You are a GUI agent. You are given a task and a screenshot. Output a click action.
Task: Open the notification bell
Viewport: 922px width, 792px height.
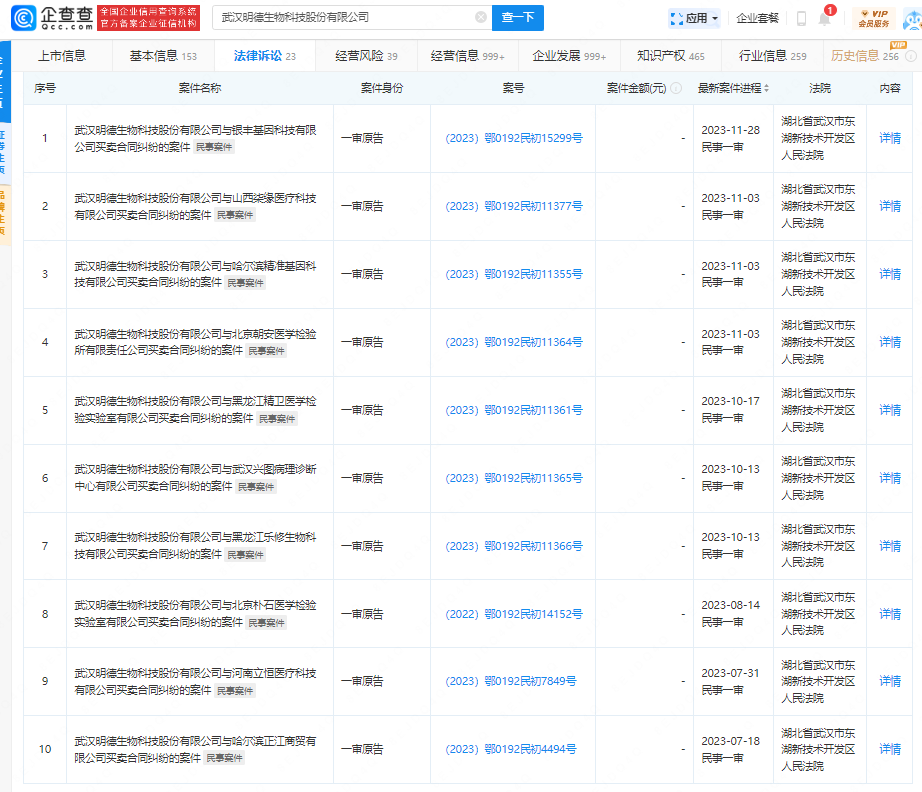point(824,19)
